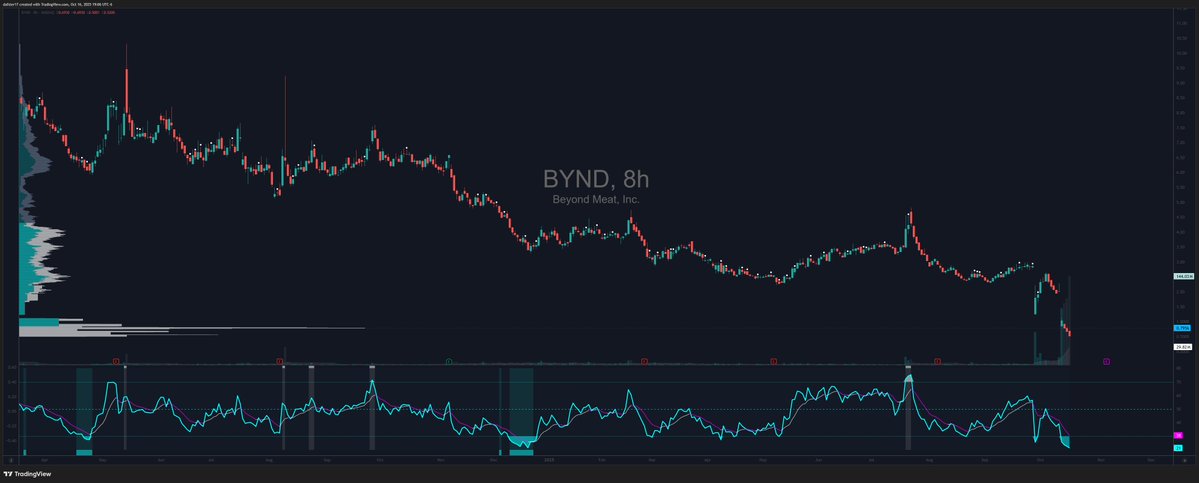
Task: Open the second red earnings marker from left
Action: pos(279,360)
